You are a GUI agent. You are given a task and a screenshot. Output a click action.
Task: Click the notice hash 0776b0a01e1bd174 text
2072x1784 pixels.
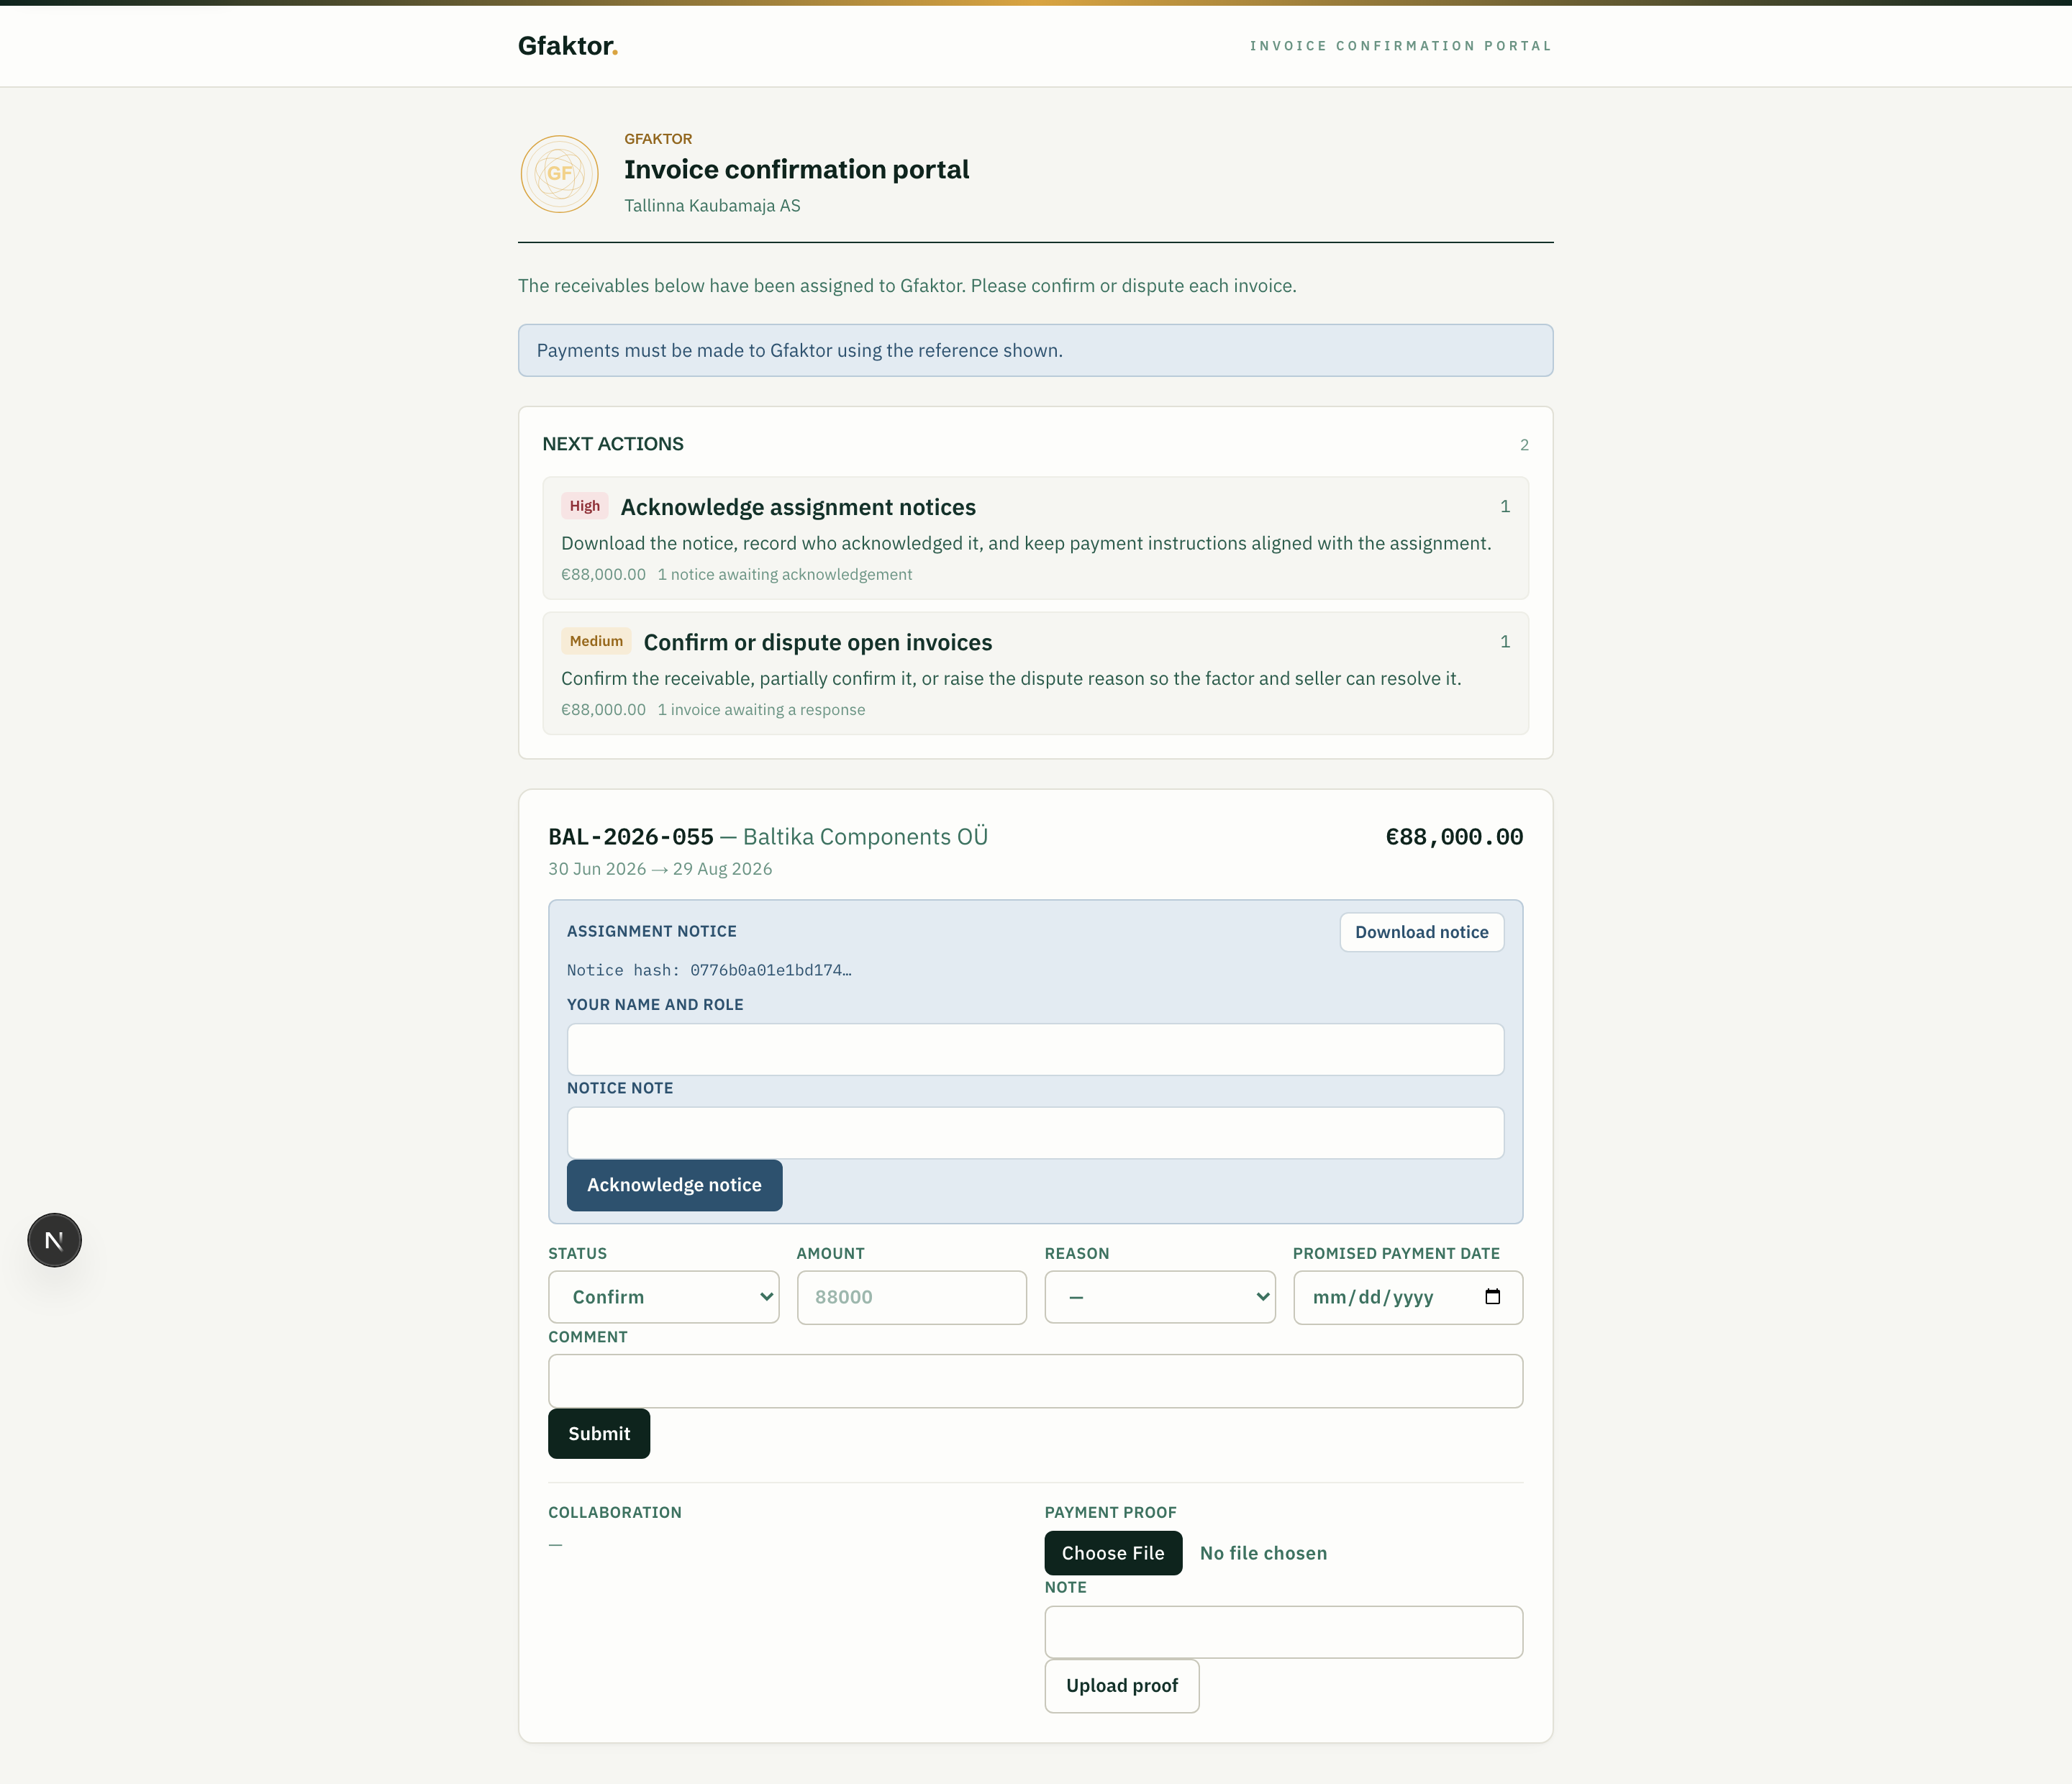[x=770, y=970]
